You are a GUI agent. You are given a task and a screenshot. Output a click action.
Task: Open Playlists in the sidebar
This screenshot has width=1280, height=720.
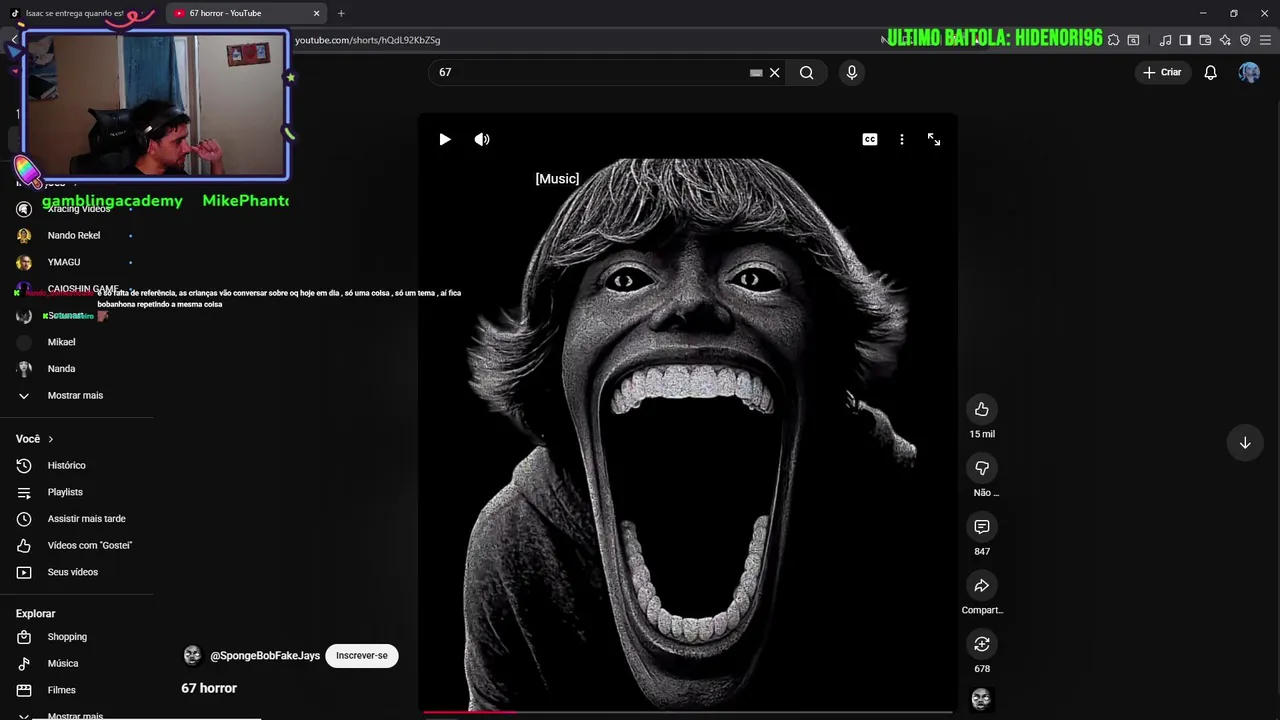[65, 492]
